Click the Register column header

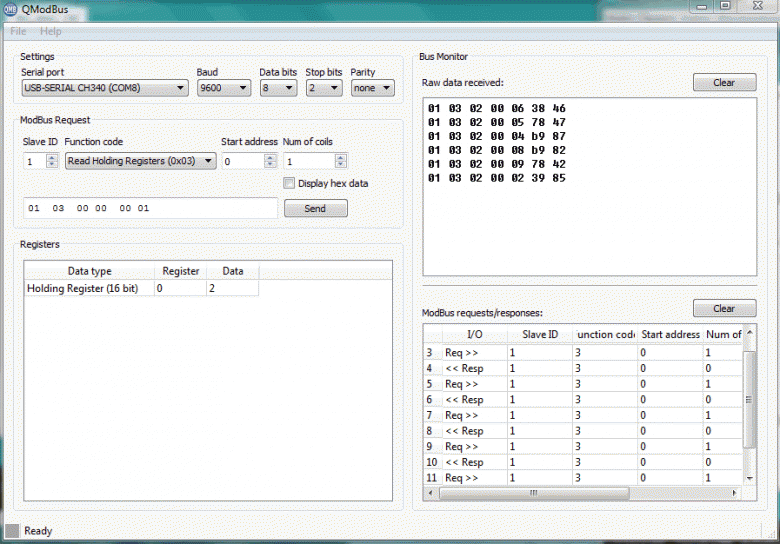(x=181, y=271)
